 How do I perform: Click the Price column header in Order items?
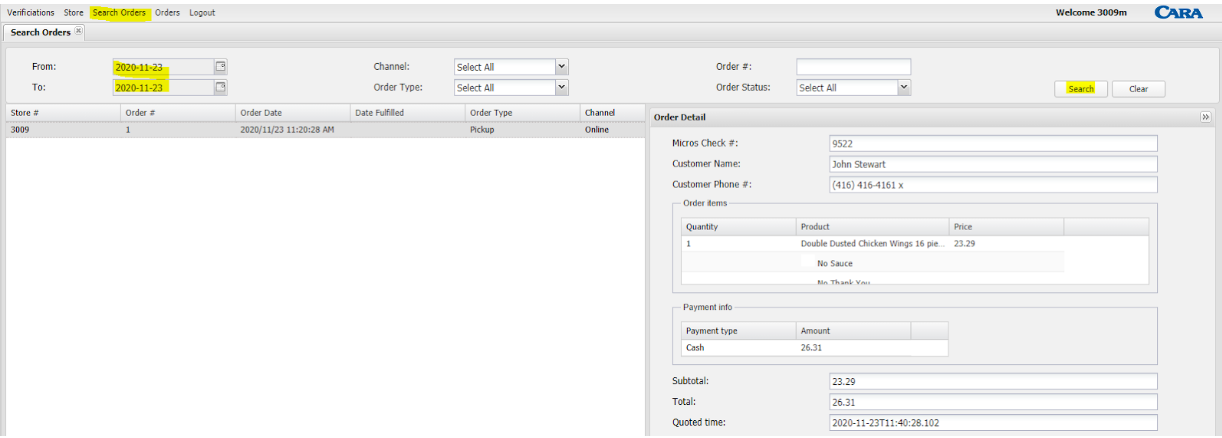[1006, 227]
